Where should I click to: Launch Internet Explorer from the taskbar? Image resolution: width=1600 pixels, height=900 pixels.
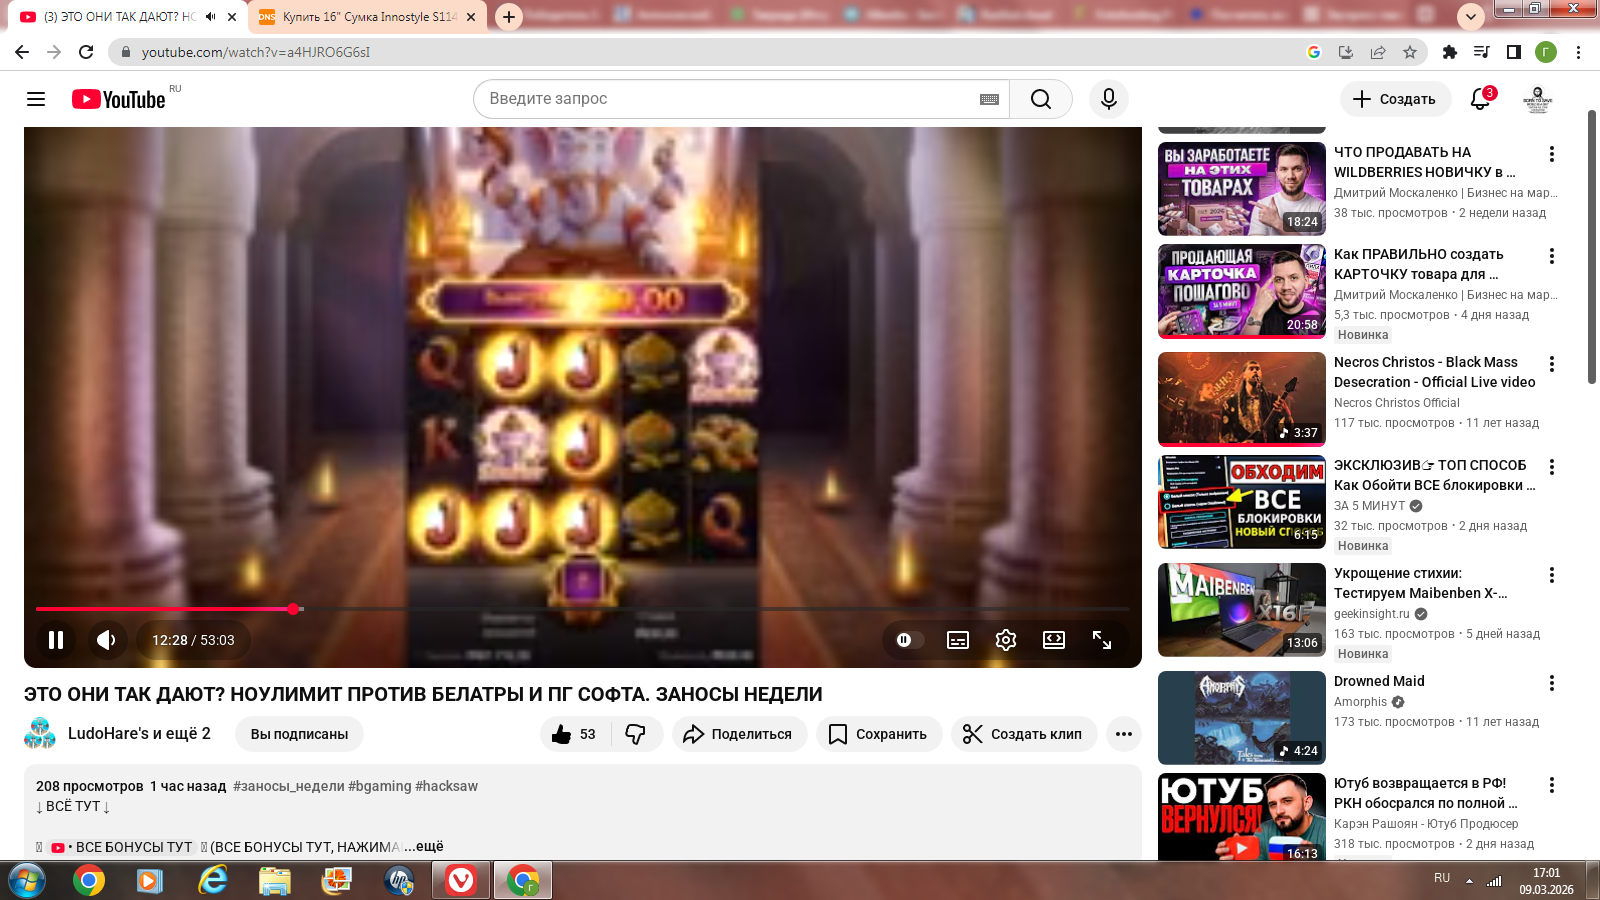pos(212,881)
